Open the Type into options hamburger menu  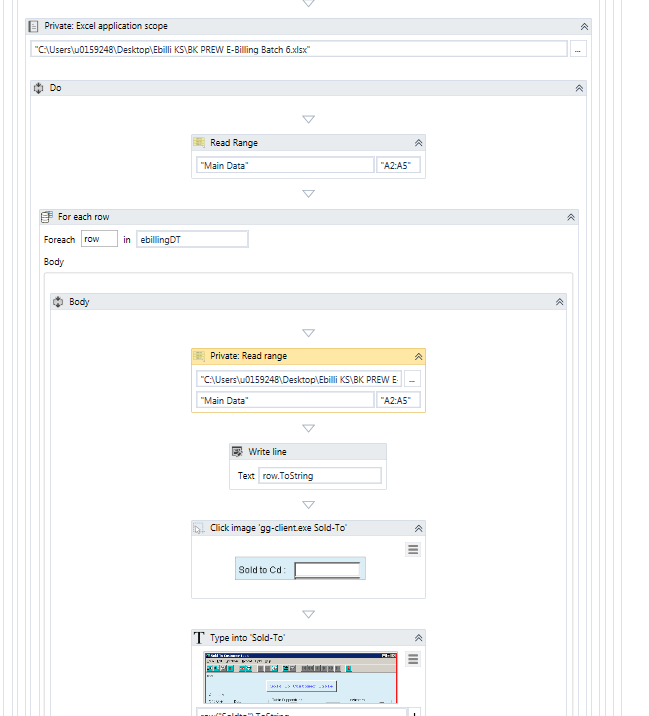pyautogui.click(x=413, y=659)
